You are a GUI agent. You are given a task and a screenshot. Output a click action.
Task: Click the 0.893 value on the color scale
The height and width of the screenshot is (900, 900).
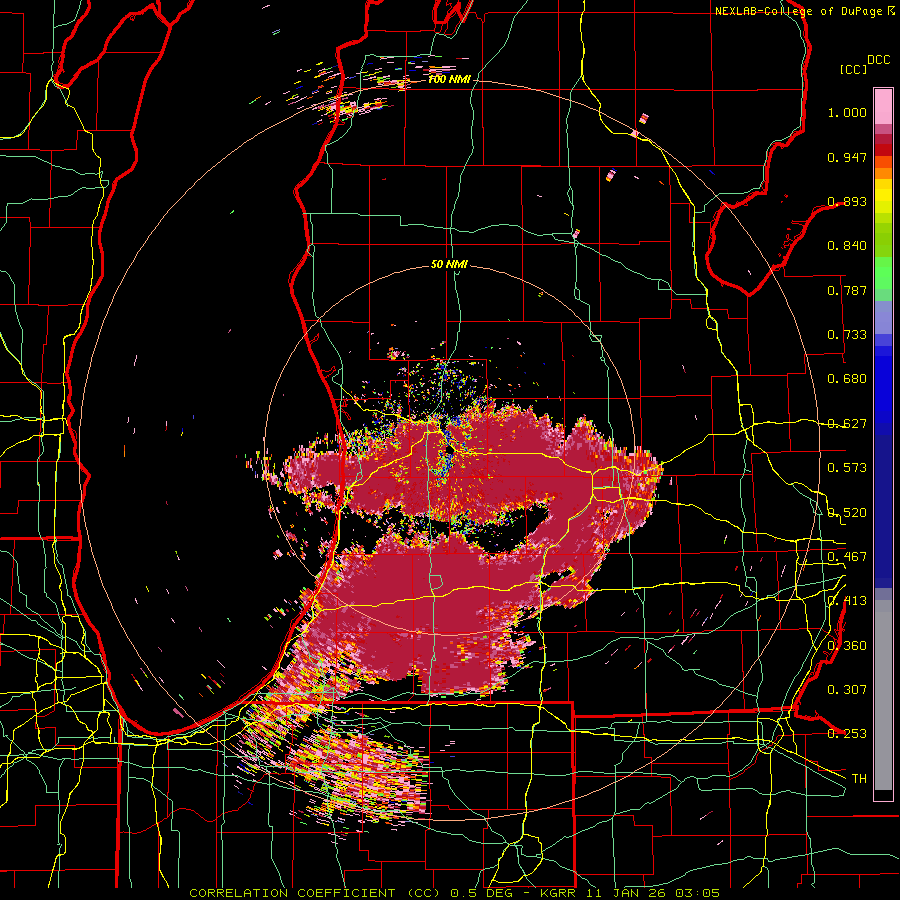coord(847,201)
